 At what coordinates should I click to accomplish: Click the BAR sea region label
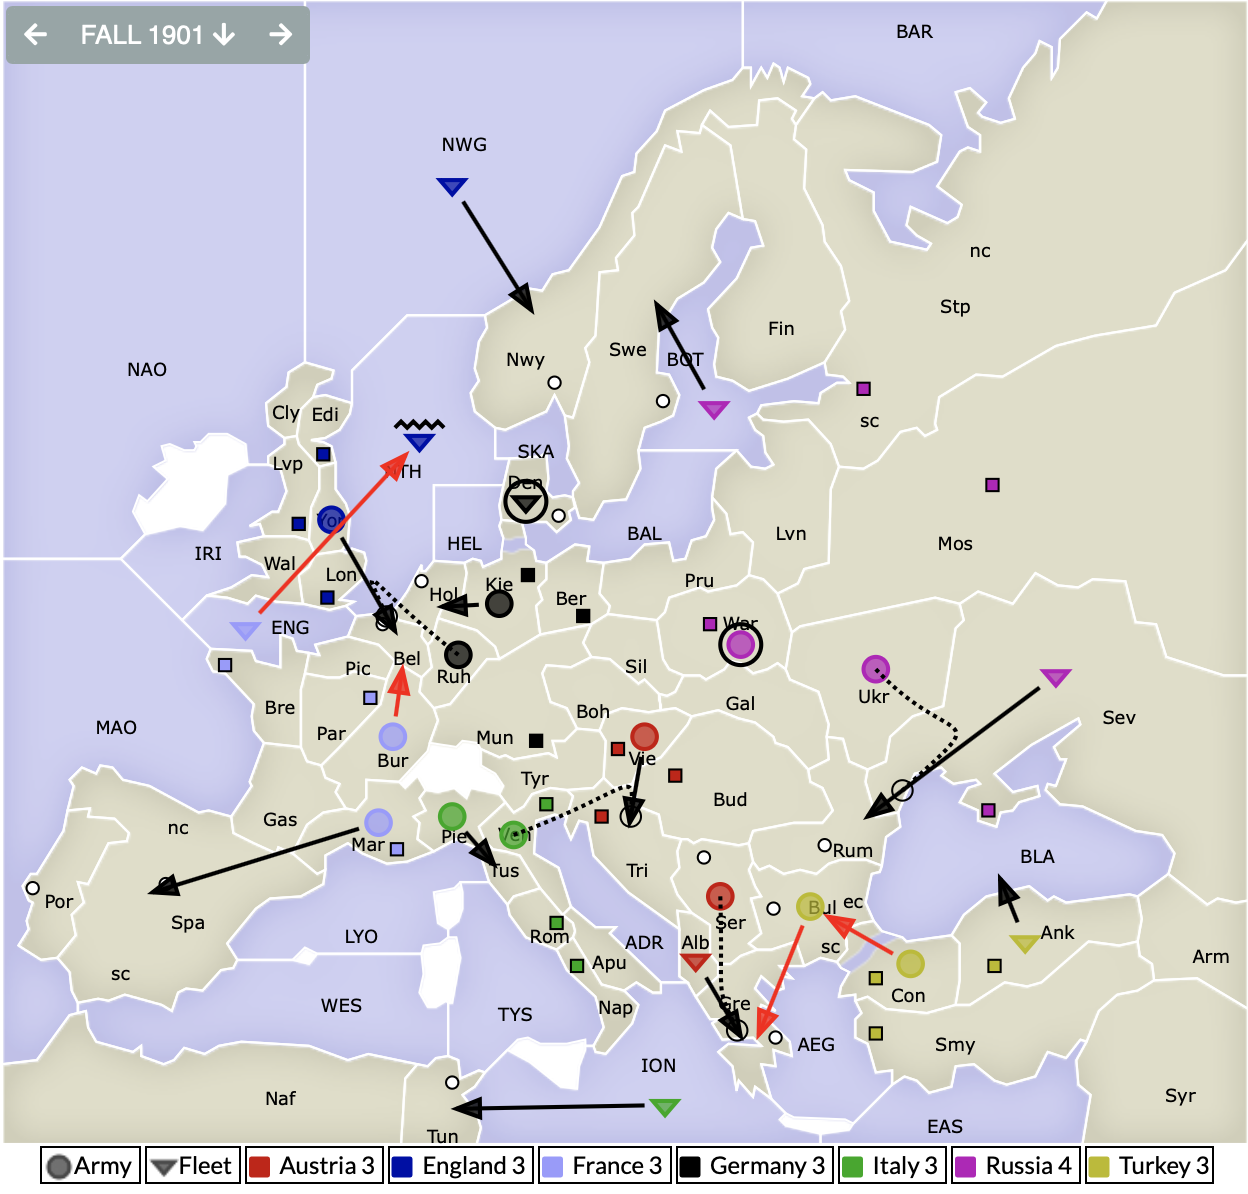point(914,32)
